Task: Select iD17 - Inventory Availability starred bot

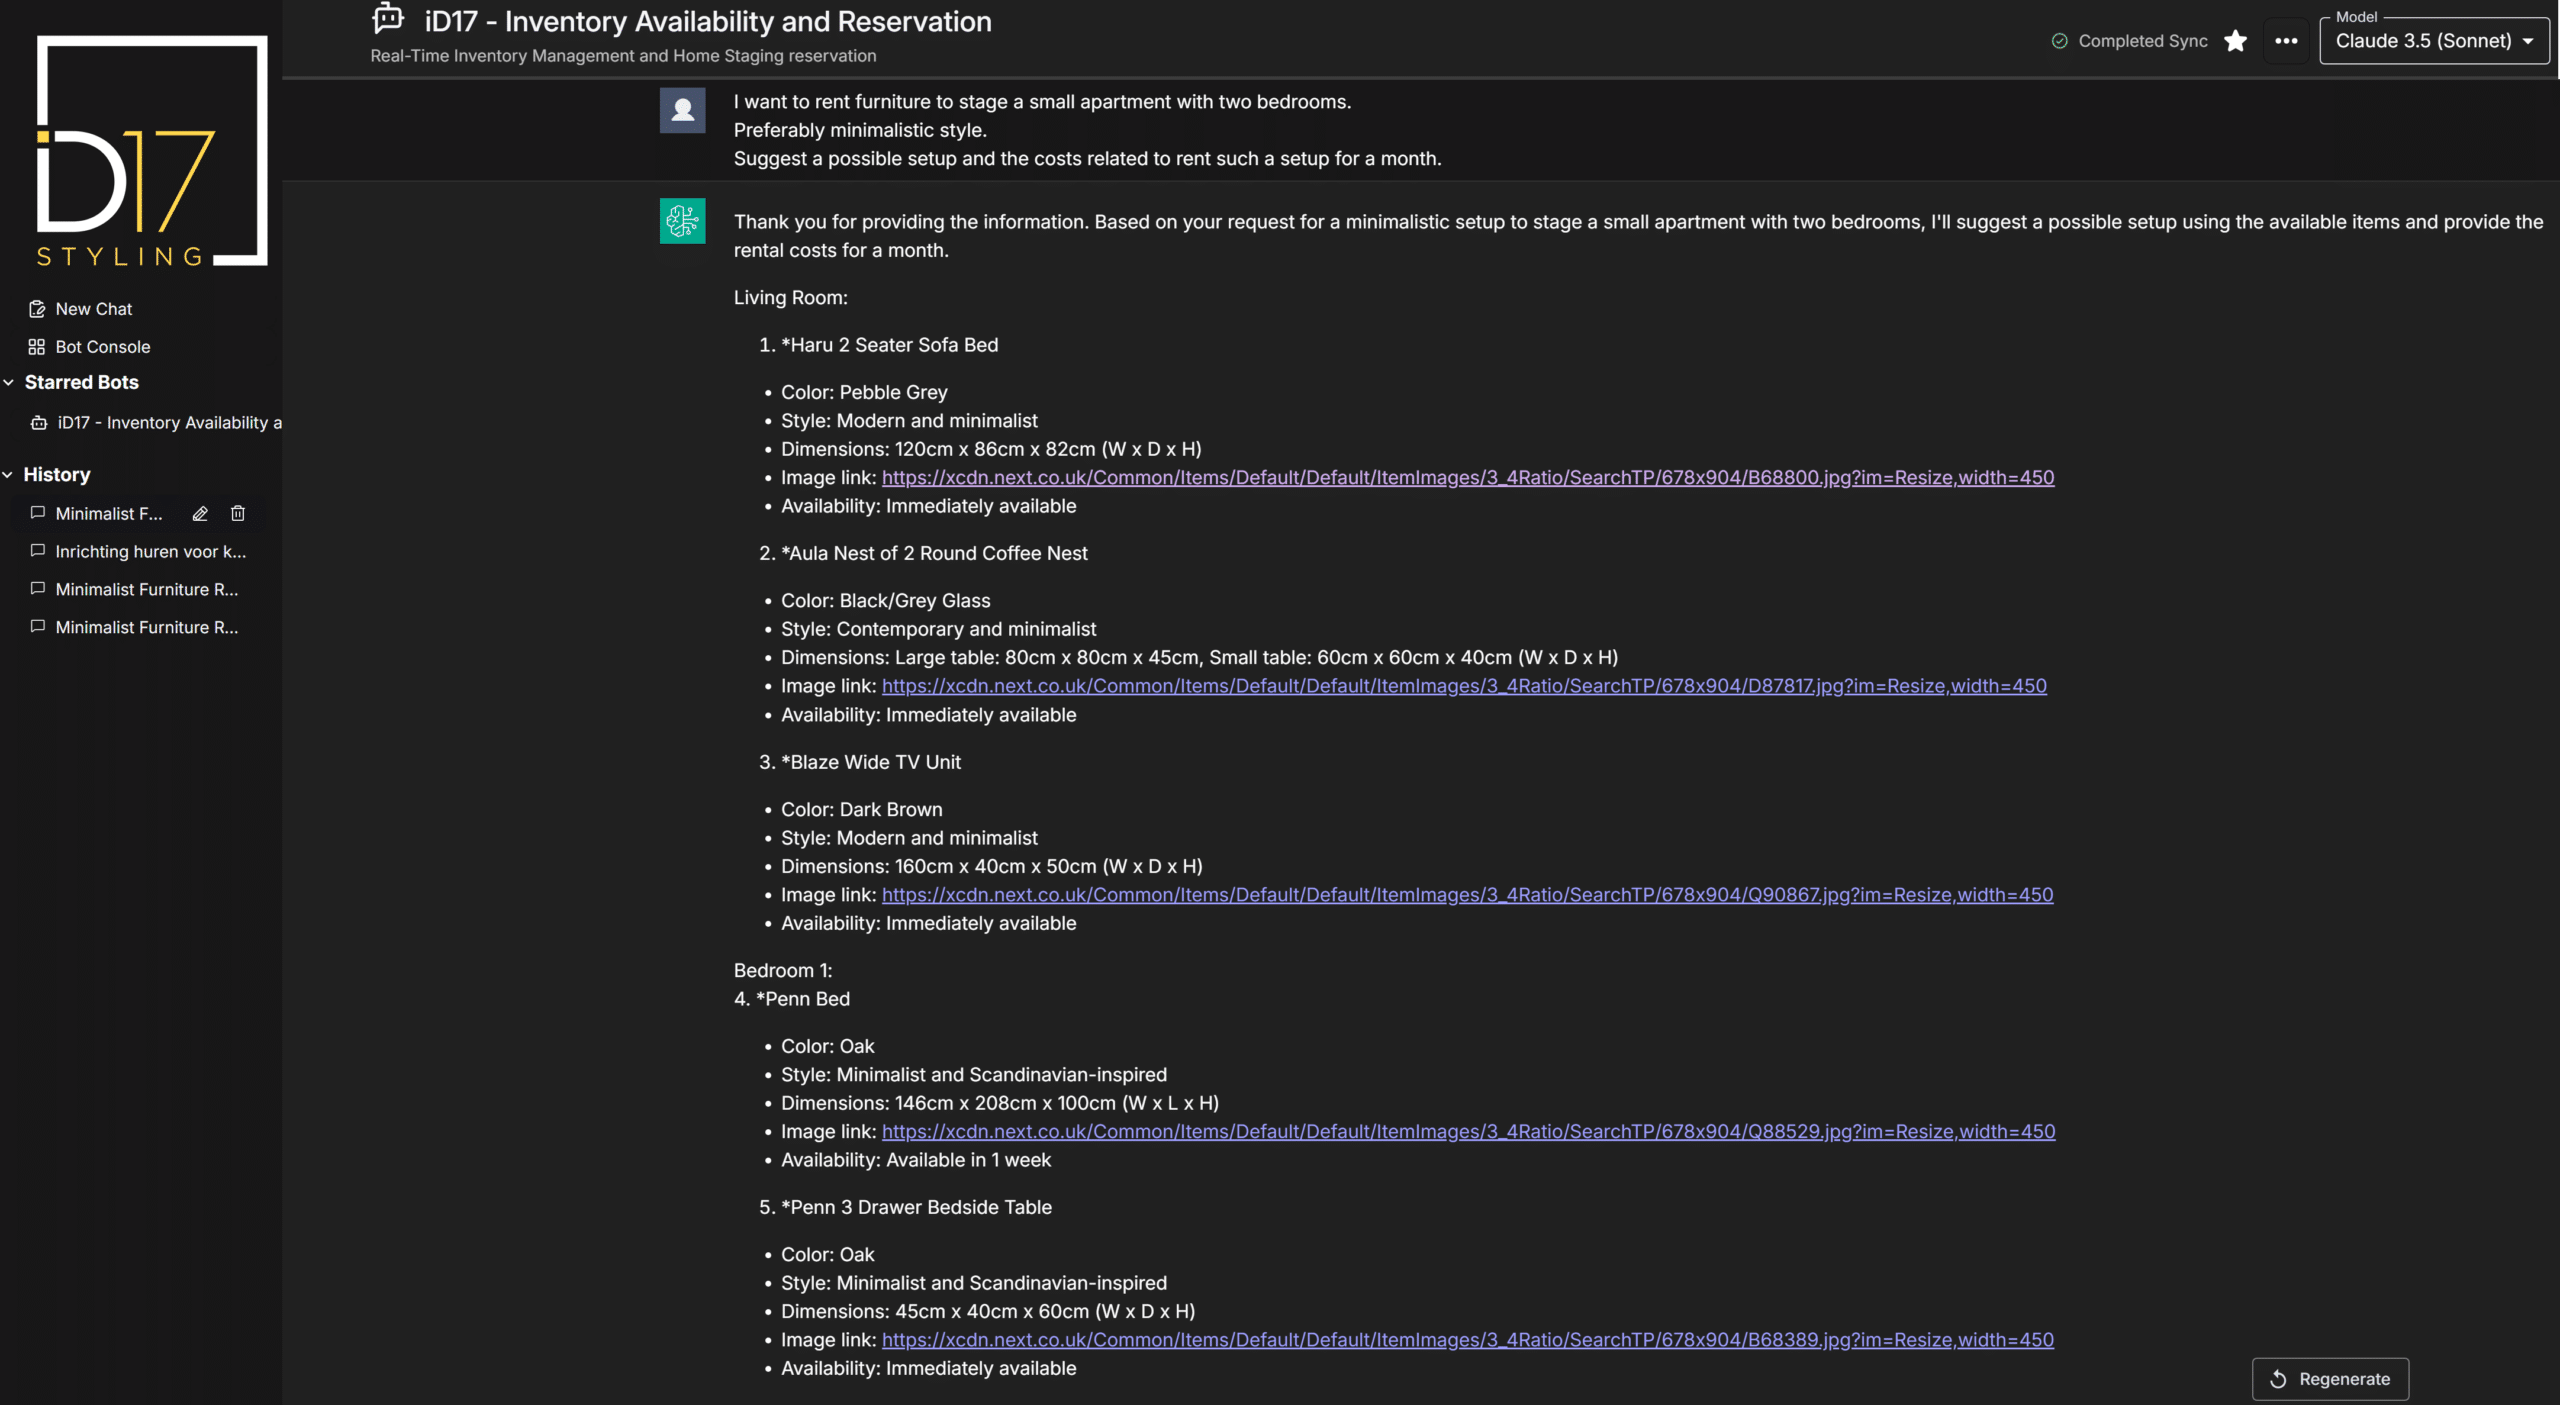Action: [x=168, y=423]
